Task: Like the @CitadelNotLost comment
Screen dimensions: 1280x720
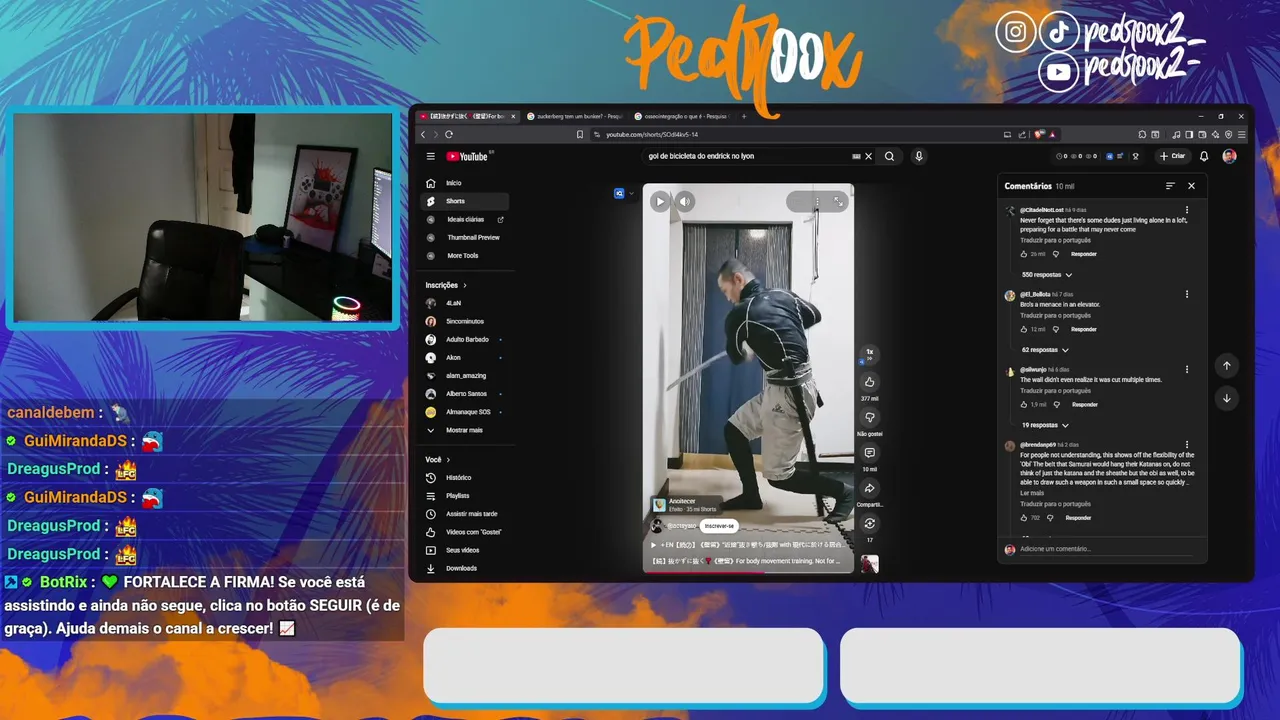Action: click(x=1024, y=254)
